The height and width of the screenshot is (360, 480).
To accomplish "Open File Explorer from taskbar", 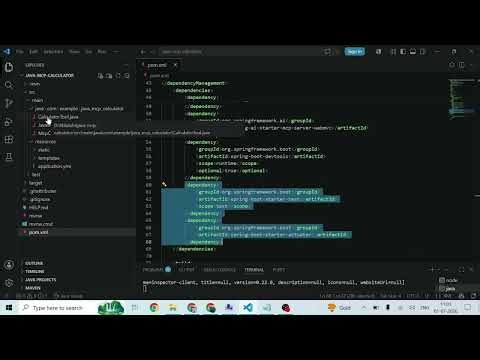I will [173, 307].
